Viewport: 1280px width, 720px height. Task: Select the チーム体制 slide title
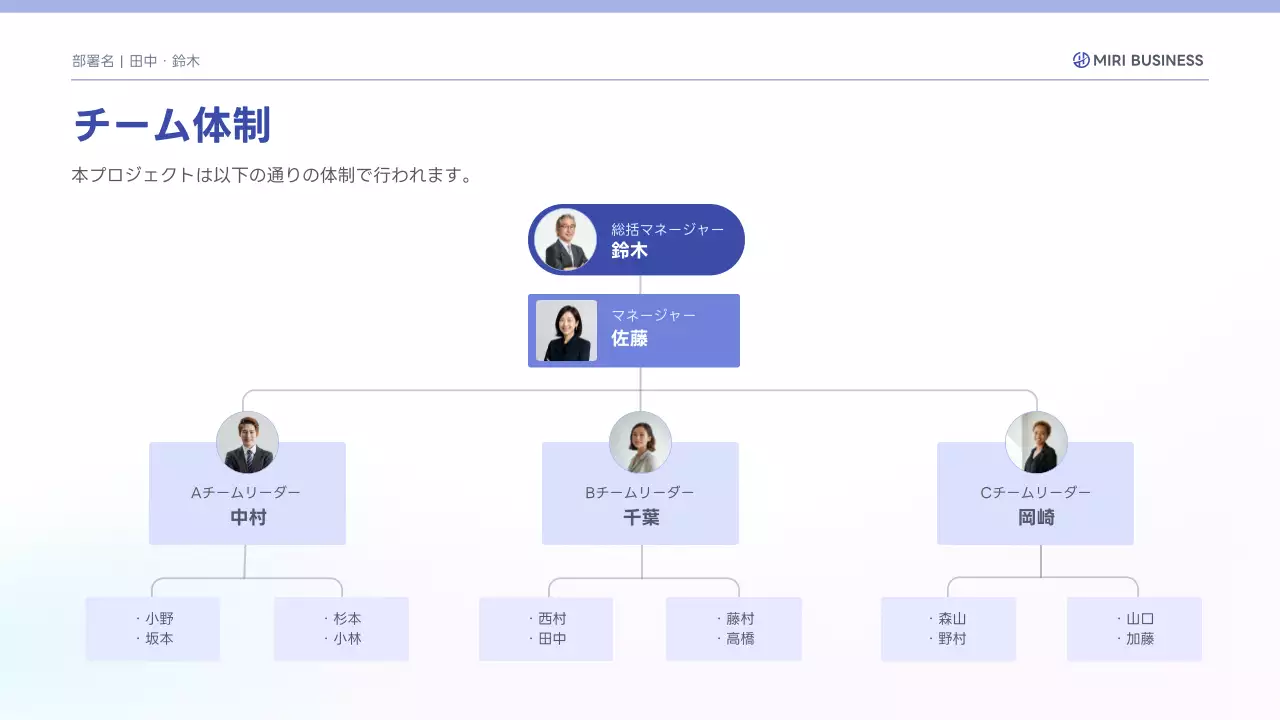172,126
